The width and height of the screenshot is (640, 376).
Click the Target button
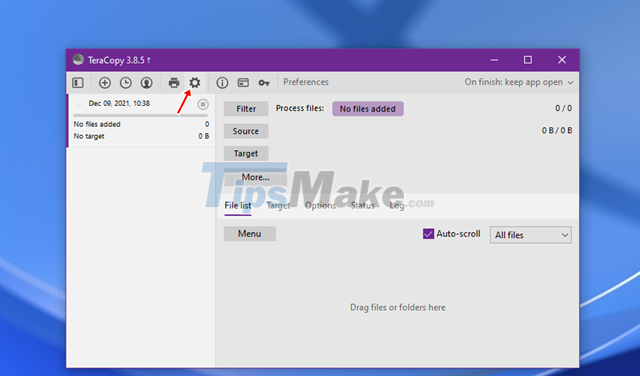pos(246,154)
